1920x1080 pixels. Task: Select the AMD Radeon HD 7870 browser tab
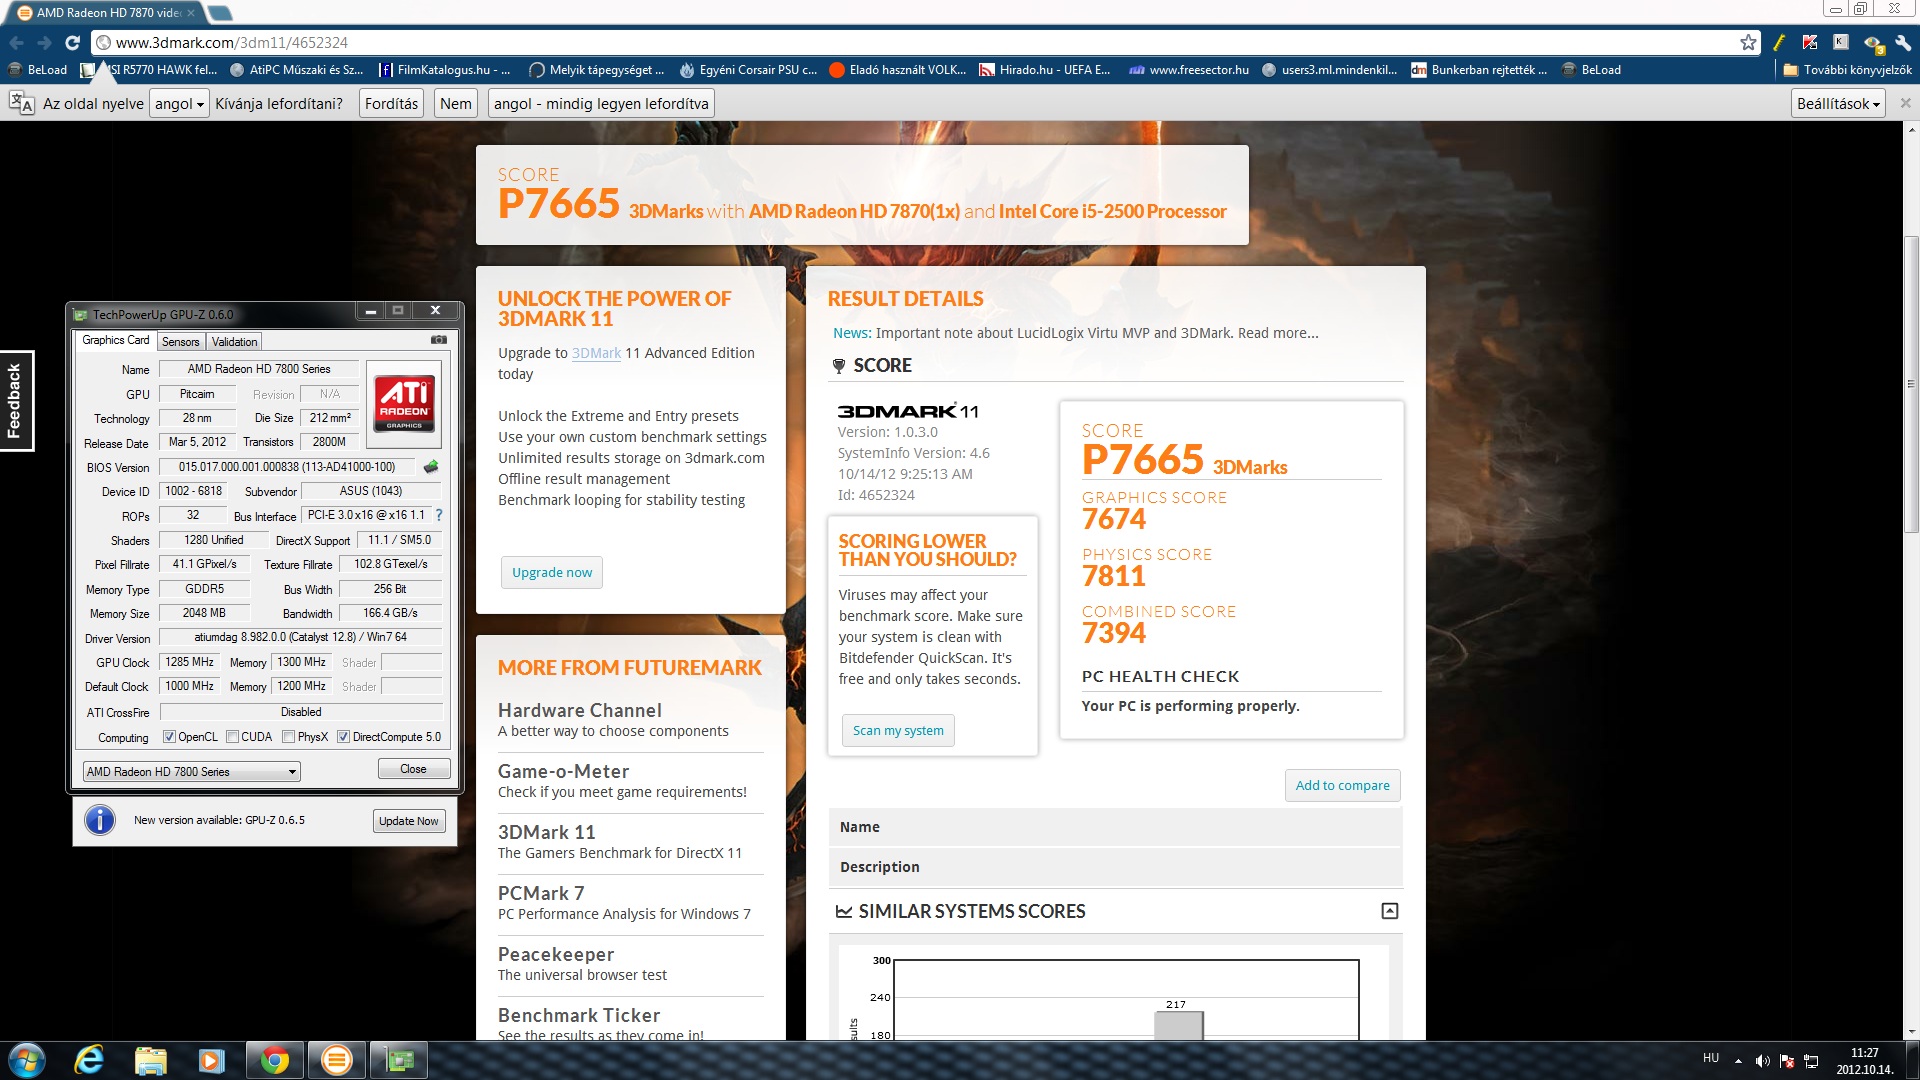pyautogui.click(x=107, y=13)
